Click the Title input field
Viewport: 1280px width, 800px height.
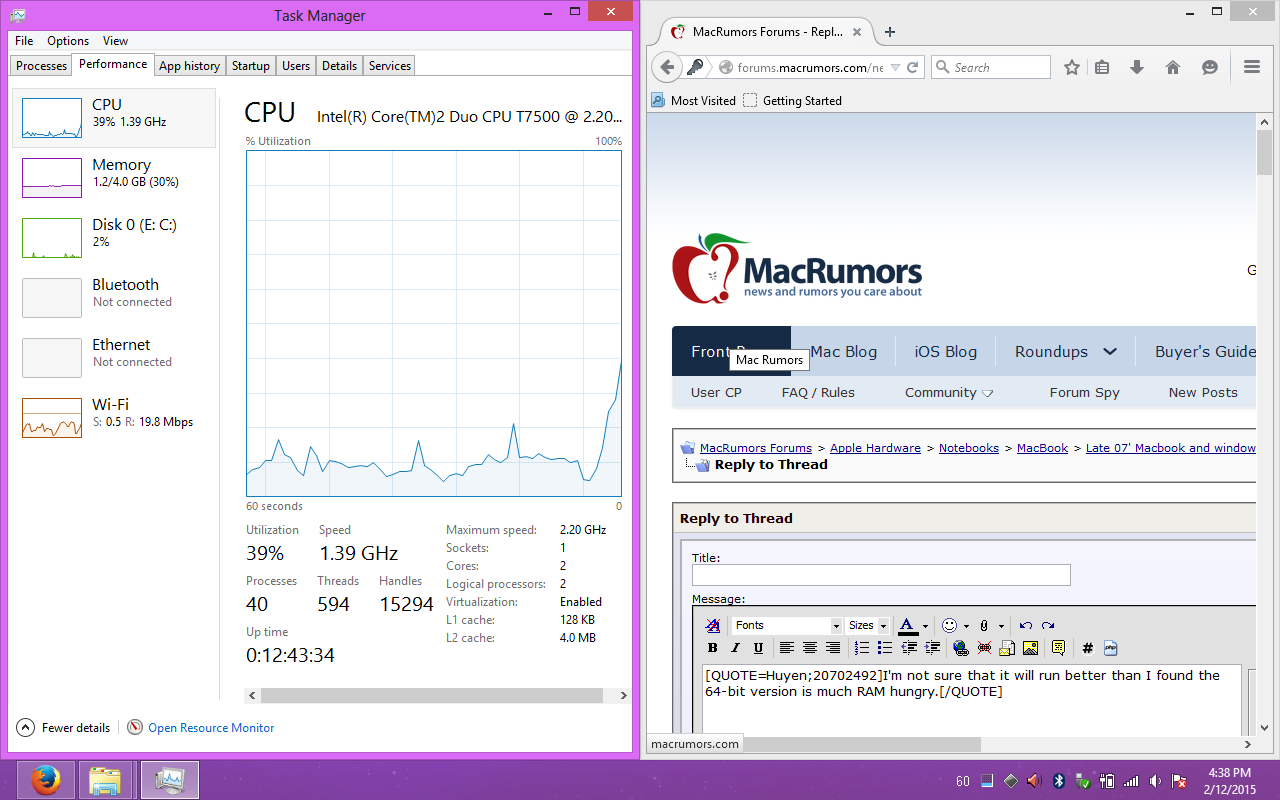coord(881,575)
